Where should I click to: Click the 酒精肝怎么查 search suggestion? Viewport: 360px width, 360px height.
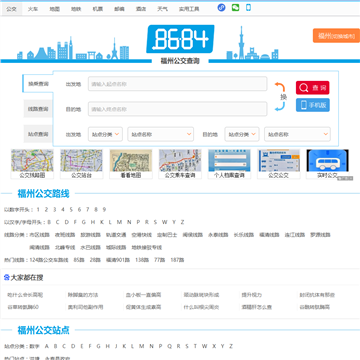257,307
